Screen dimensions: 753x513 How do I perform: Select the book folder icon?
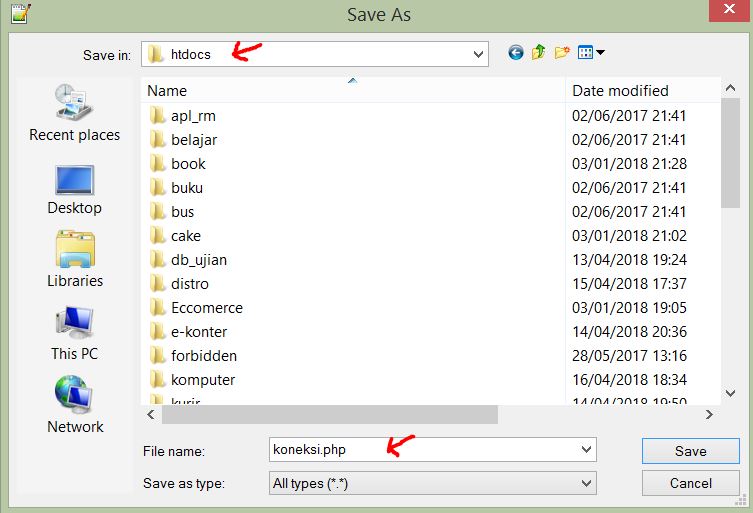point(157,164)
